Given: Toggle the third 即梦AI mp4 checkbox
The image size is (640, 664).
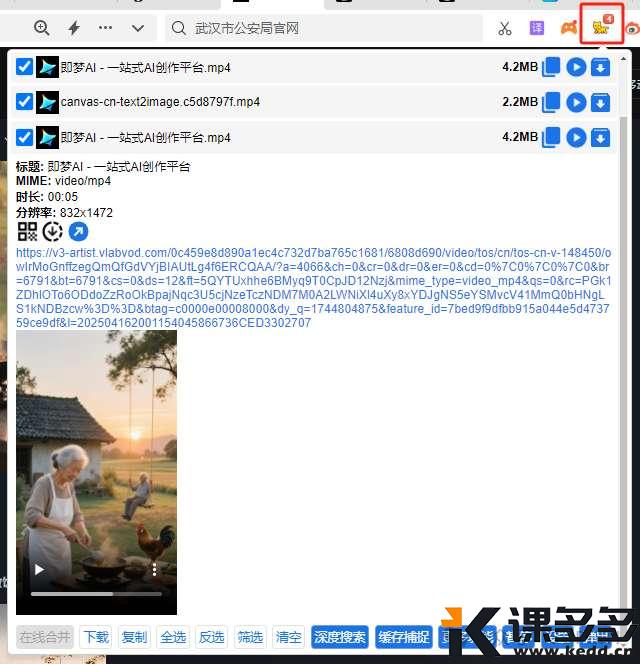Looking at the screenshot, I should (x=25, y=137).
